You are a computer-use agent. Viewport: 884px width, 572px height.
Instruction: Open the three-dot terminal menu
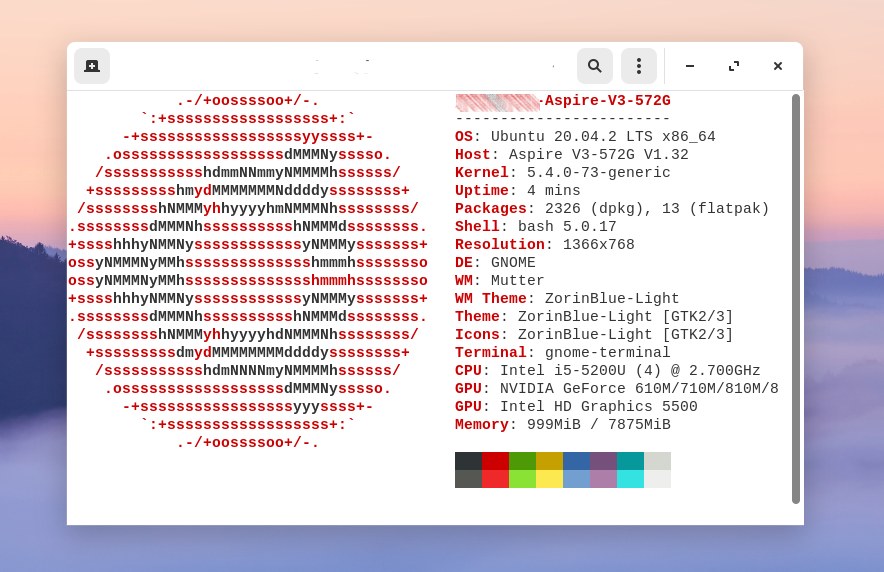tap(639, 66)
